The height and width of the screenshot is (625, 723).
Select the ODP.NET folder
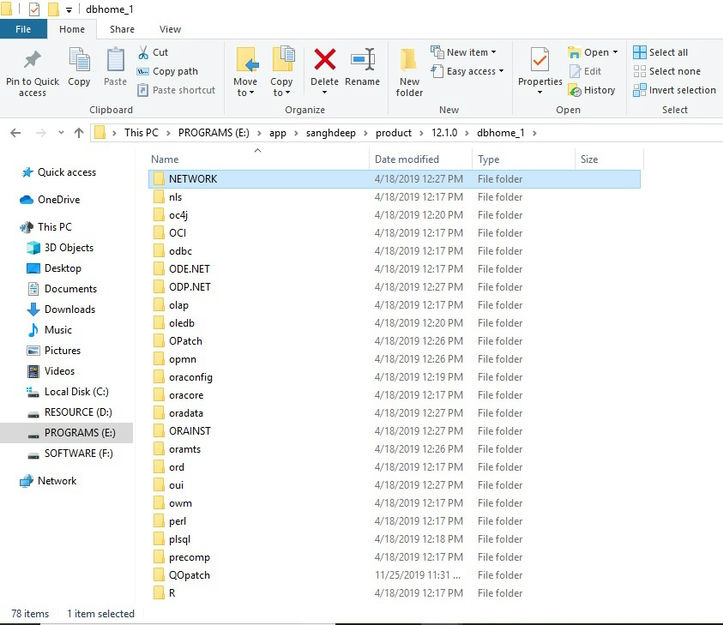click(394, 287)
